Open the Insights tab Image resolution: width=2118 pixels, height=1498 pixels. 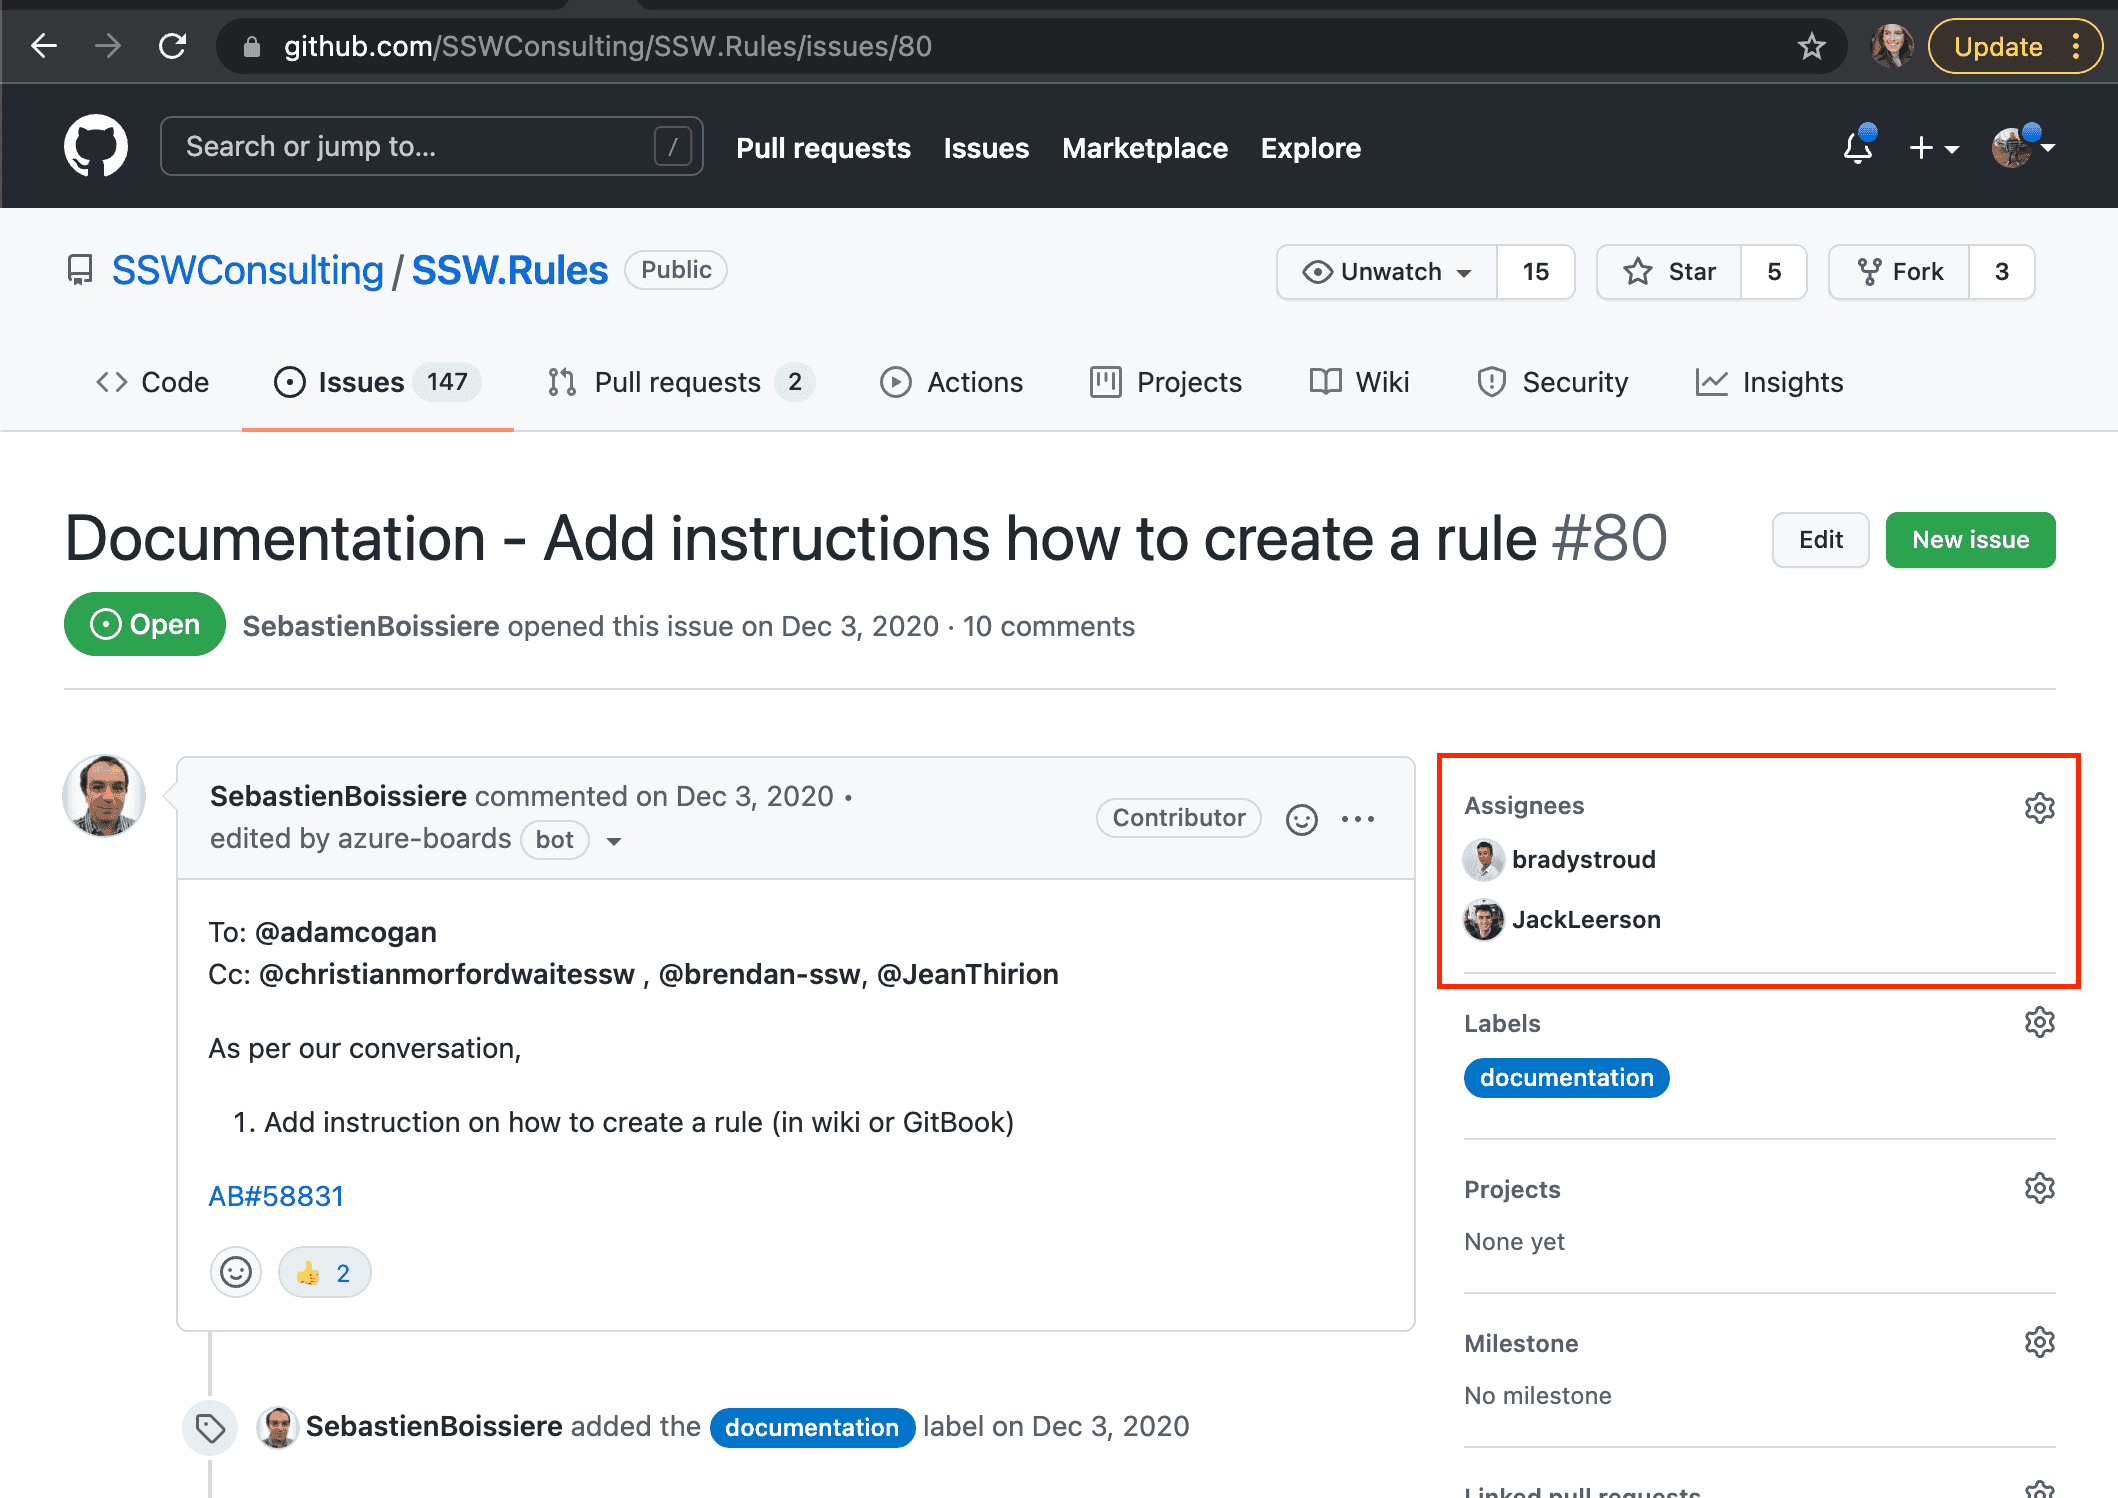pos(1770,382)
